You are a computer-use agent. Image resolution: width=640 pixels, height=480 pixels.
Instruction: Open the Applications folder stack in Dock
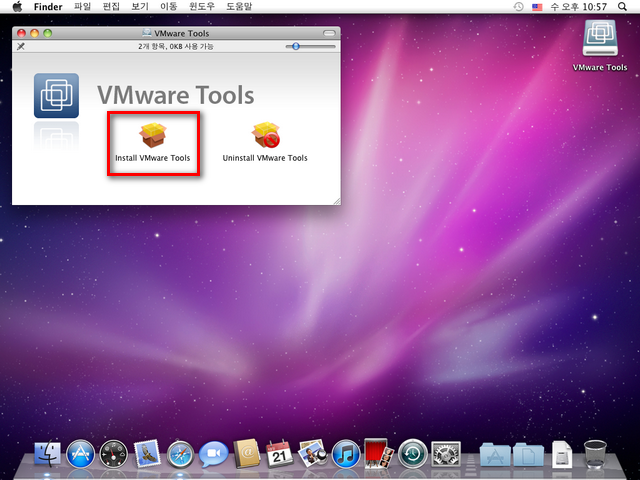(495, 455)
